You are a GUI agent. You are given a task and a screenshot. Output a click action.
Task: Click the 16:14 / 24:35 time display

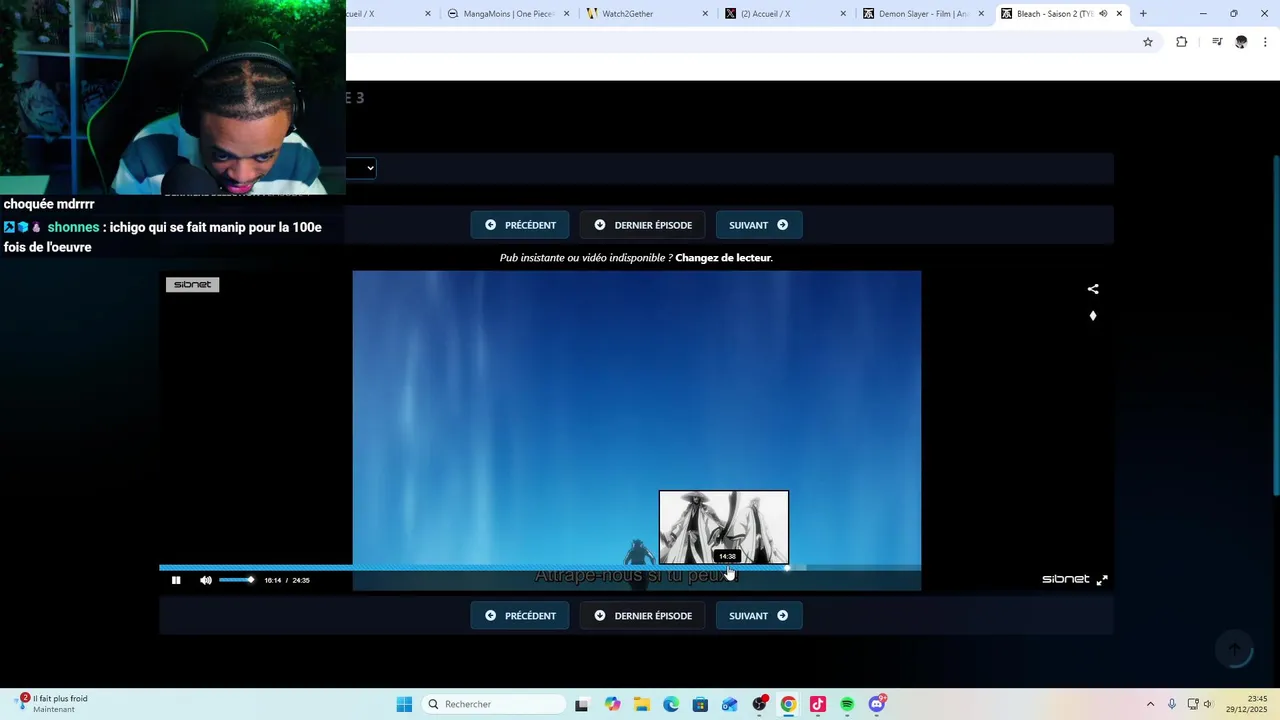pyautogui.click(x=287, y=580)
